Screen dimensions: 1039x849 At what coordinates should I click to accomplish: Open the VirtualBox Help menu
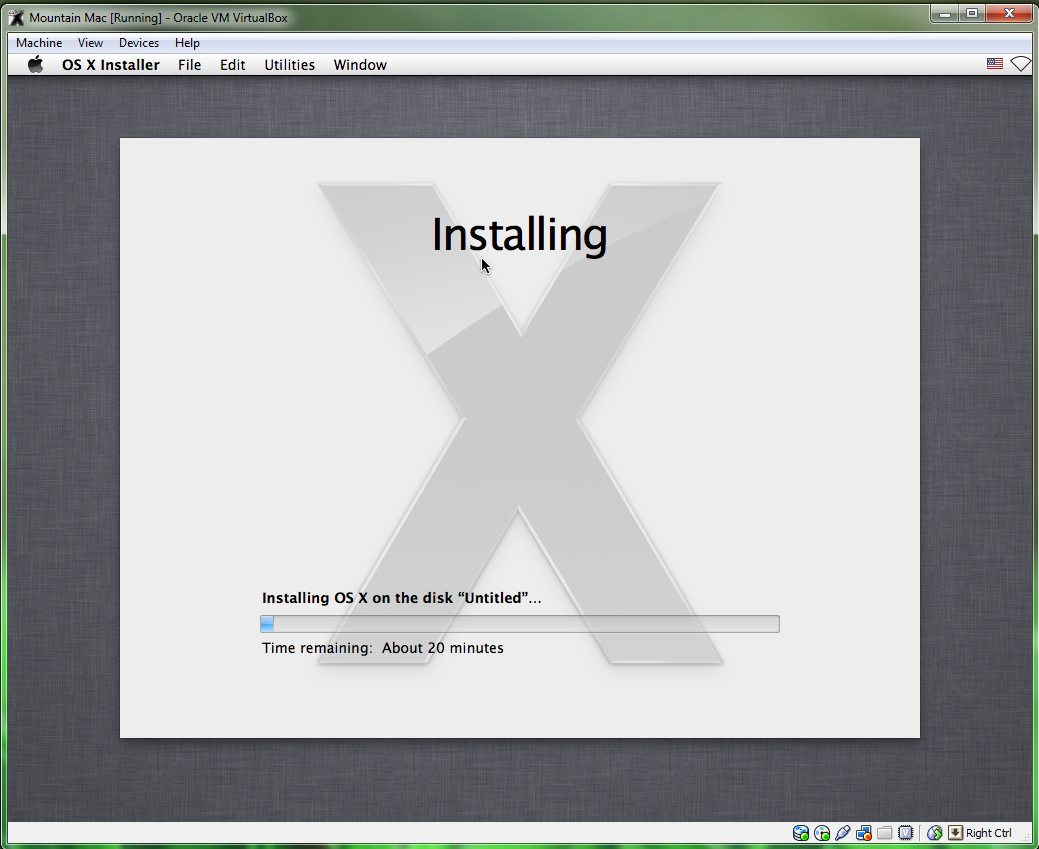pyautogui.click(x=187, y=43)
